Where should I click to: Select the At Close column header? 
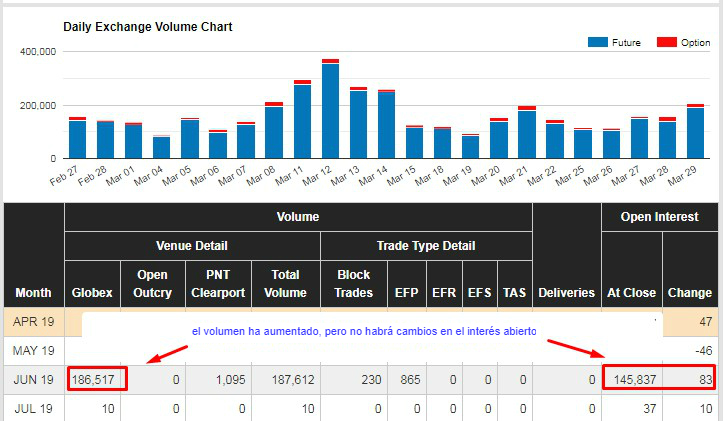pos(631,292)
